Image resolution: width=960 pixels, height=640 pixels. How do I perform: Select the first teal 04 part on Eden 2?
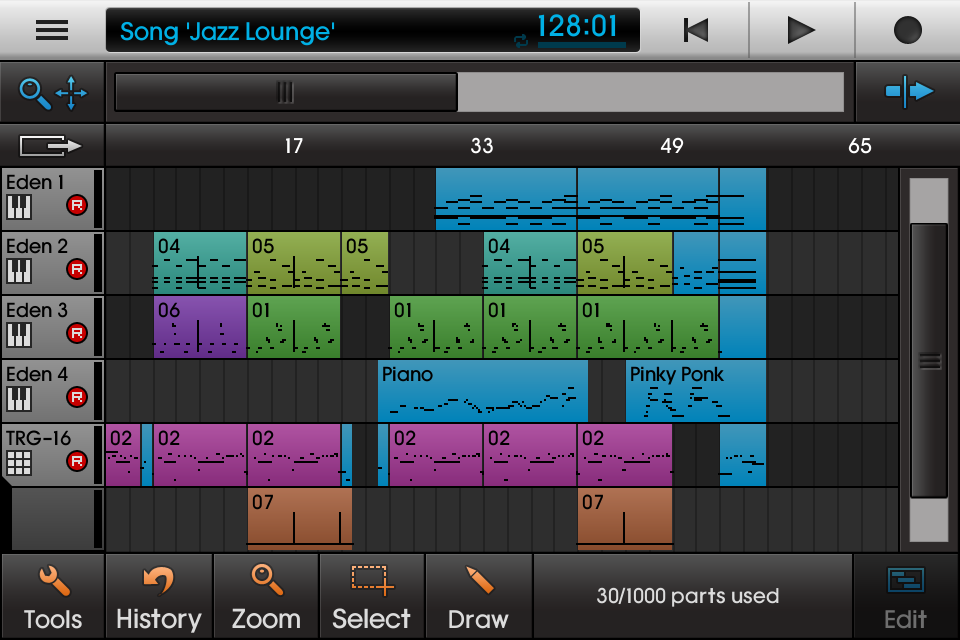(x=200, y=263)
